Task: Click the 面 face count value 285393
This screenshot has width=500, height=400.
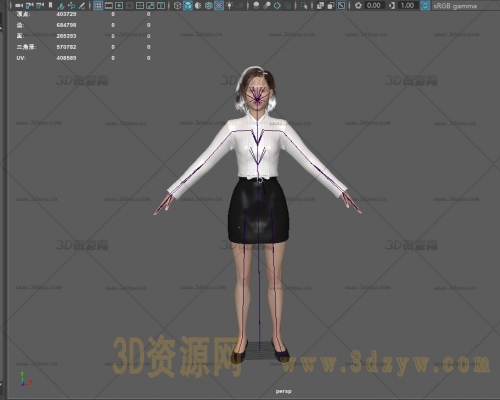Action: pyautogui.click(x=66, y=36)
